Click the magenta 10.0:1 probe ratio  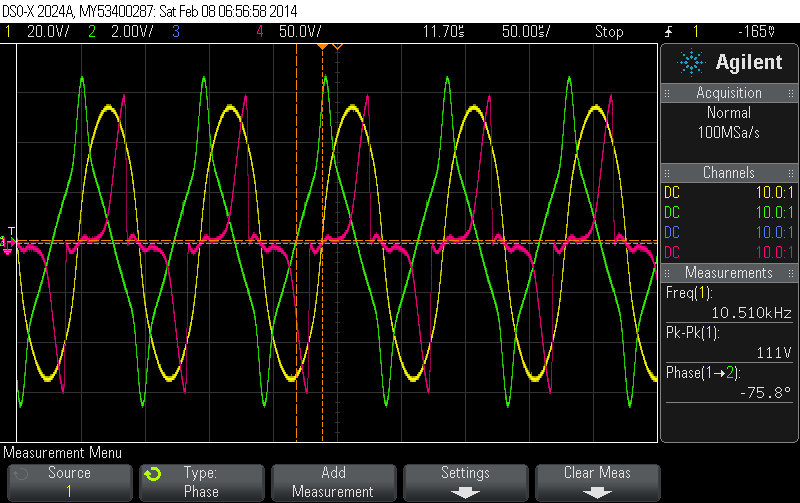(x=774, y=253)
